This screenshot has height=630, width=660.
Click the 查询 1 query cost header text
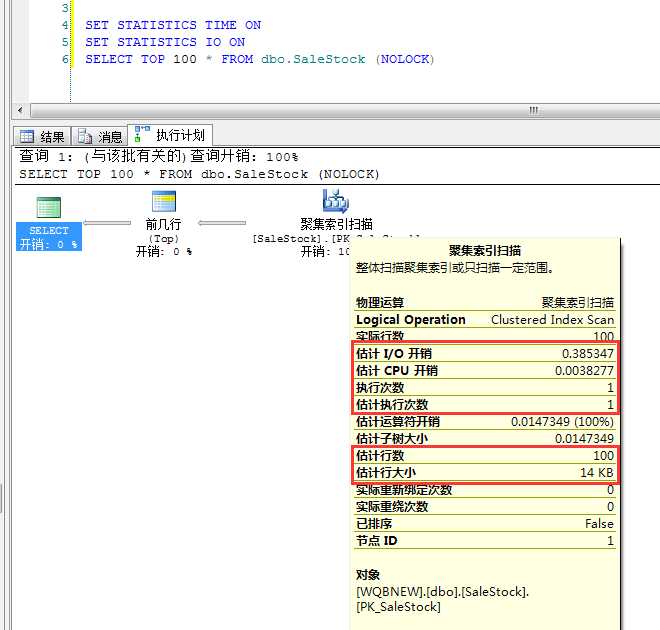click(x=159, y=157)
